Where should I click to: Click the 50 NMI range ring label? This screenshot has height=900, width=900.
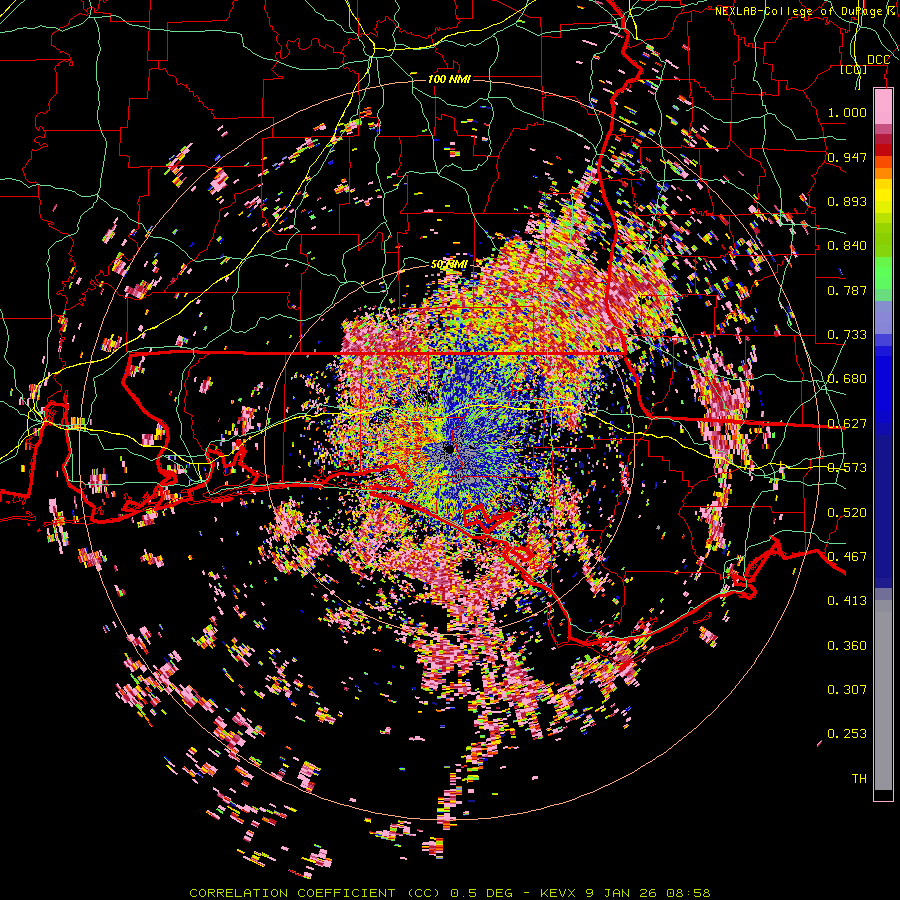point(449,264)
